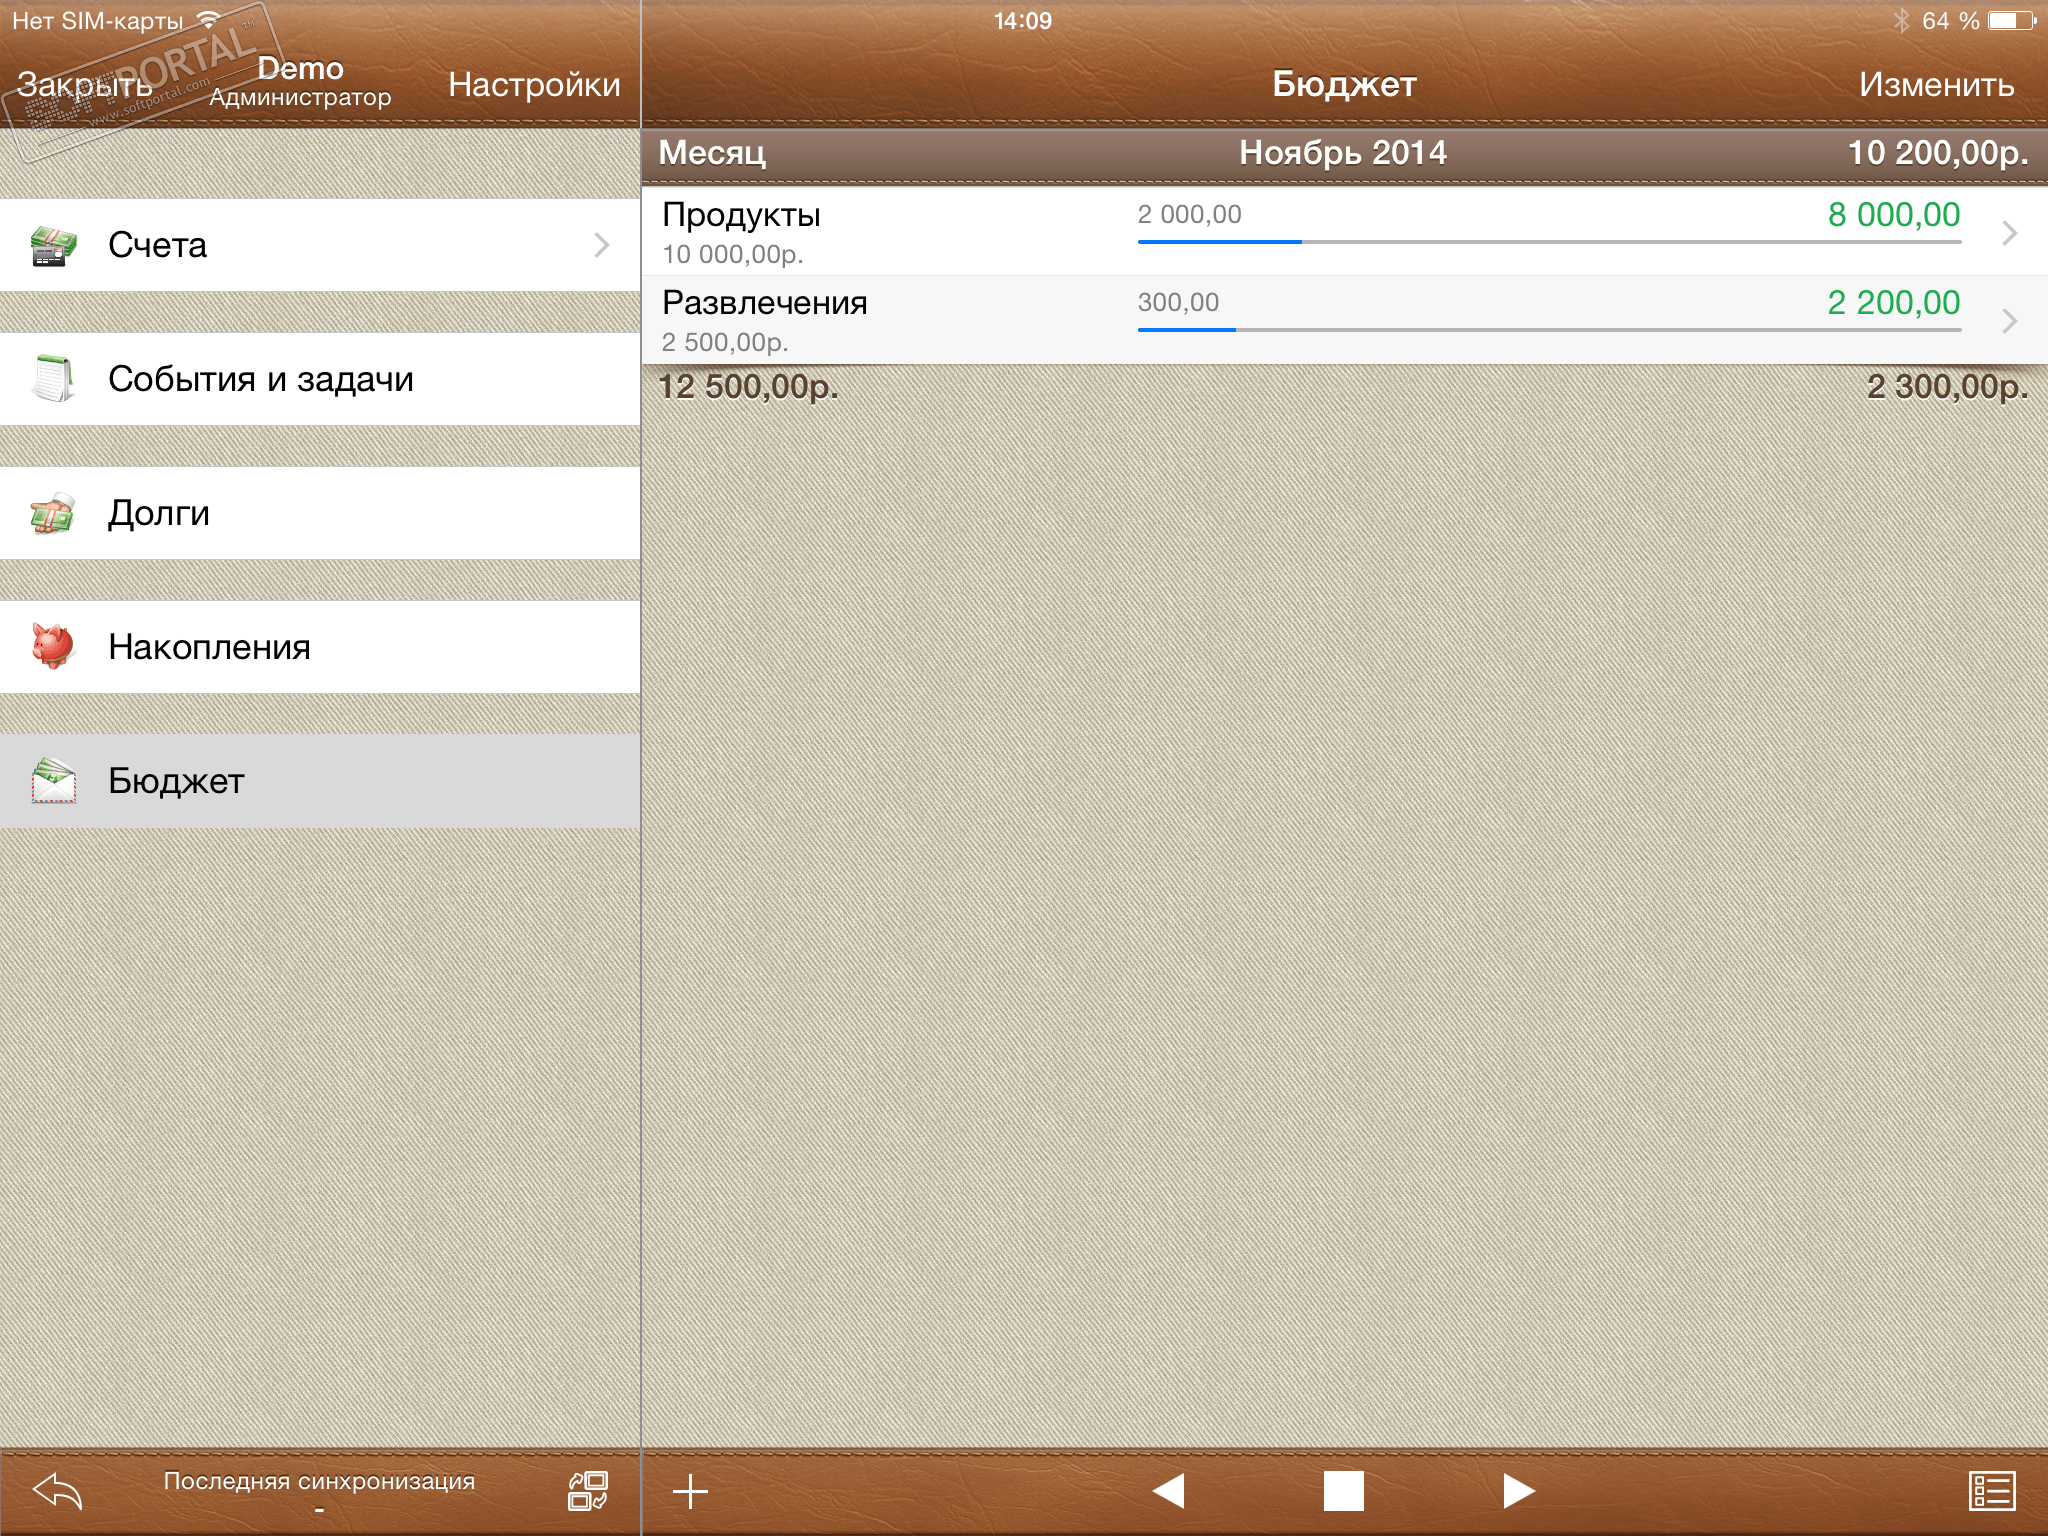
Task: Tap the Изменить button
Action: coord(1936,85)
